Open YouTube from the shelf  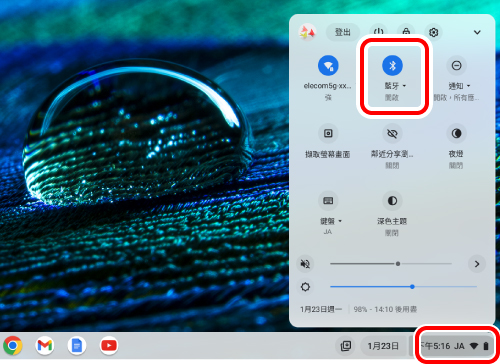click(109, 345)
